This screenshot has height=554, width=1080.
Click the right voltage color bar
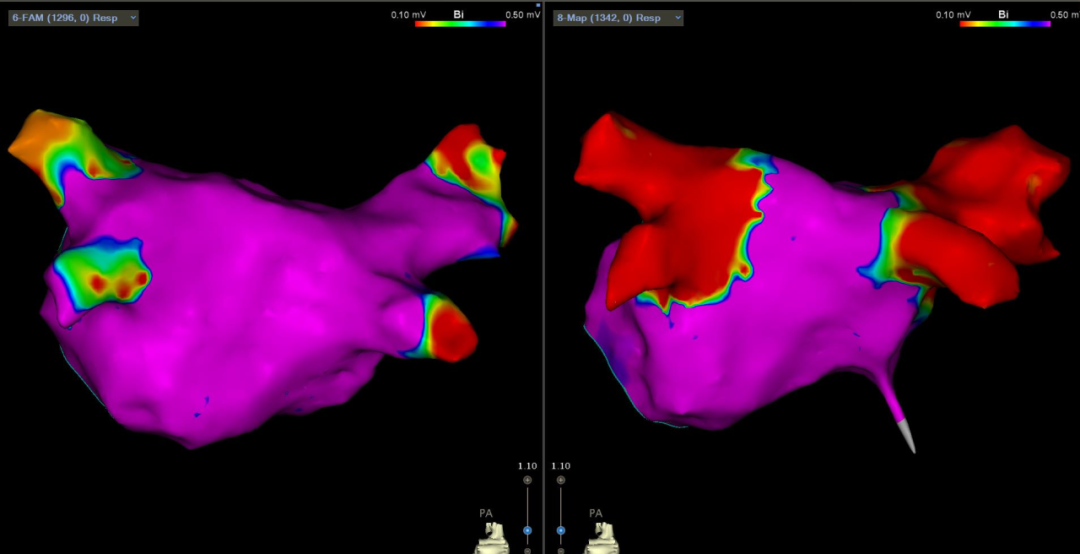pyautogui.click(x=1004, y=23)
